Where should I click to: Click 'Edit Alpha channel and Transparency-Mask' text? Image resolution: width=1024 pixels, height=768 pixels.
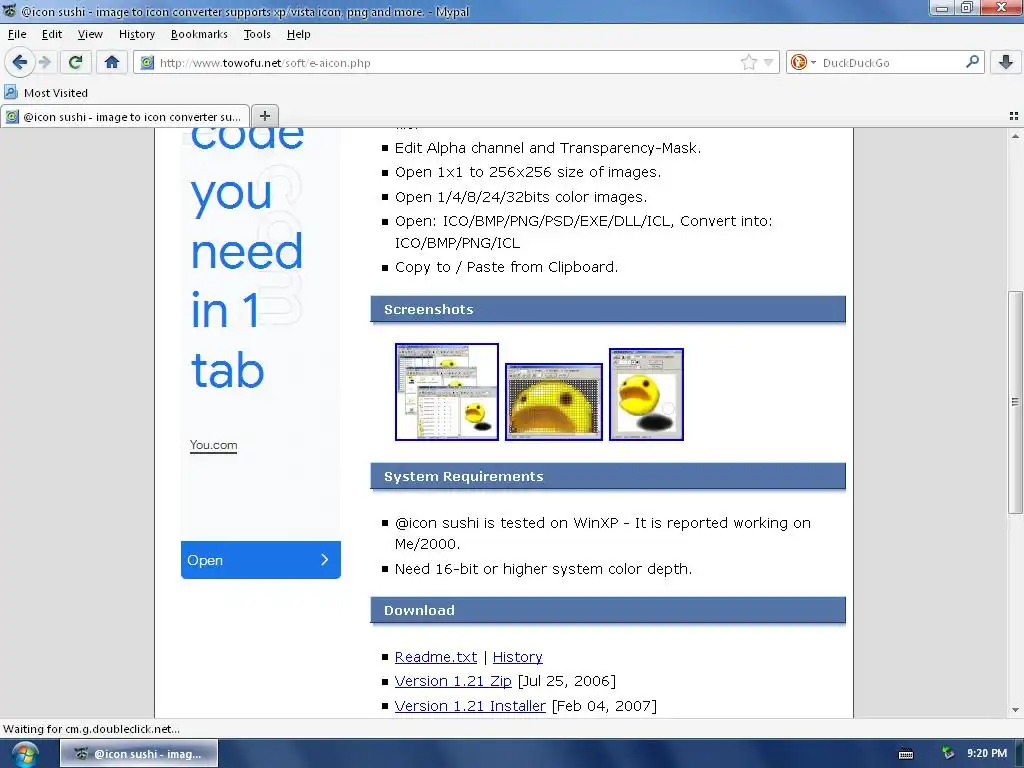[x=548, y=148]
